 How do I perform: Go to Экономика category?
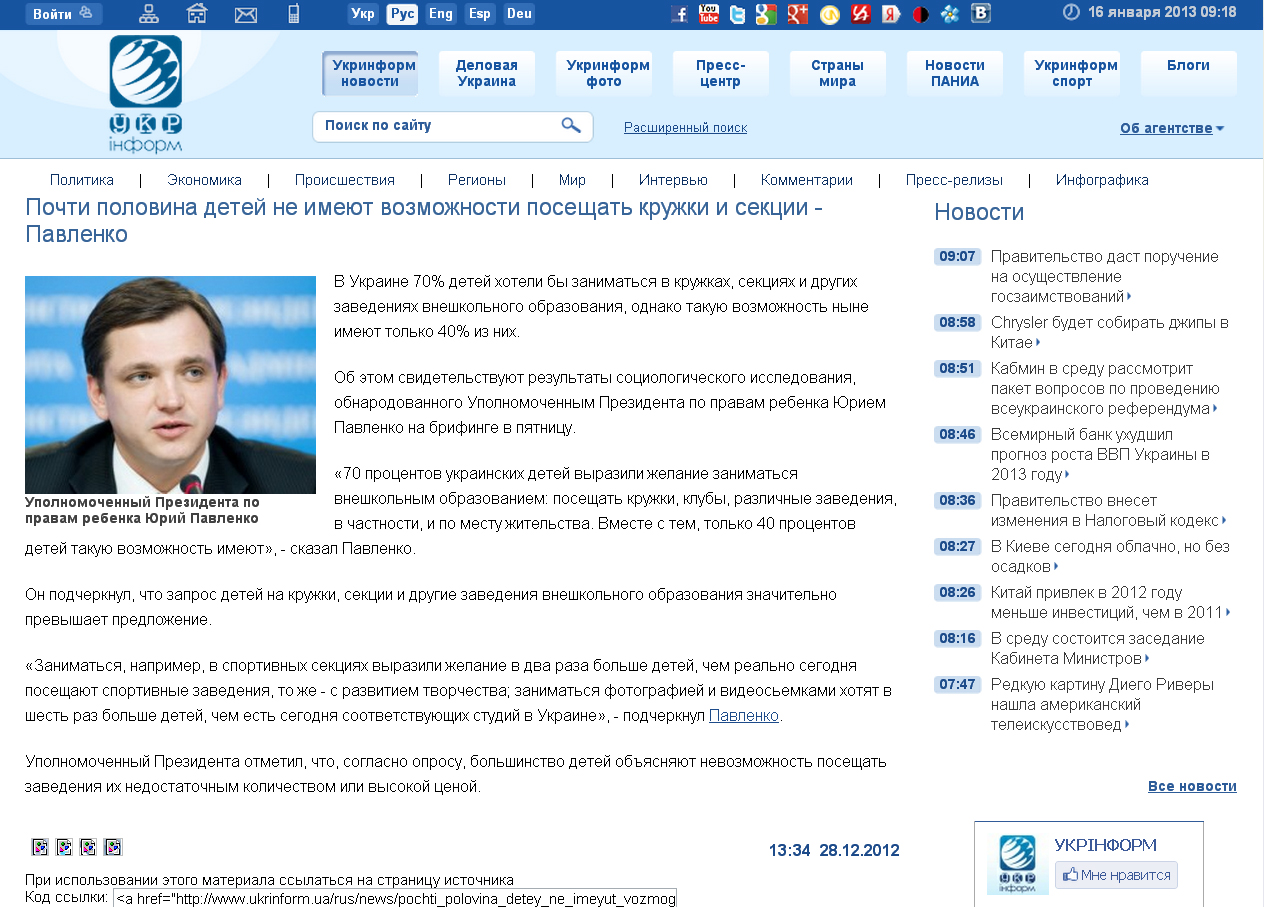click(x=205, y=180)
